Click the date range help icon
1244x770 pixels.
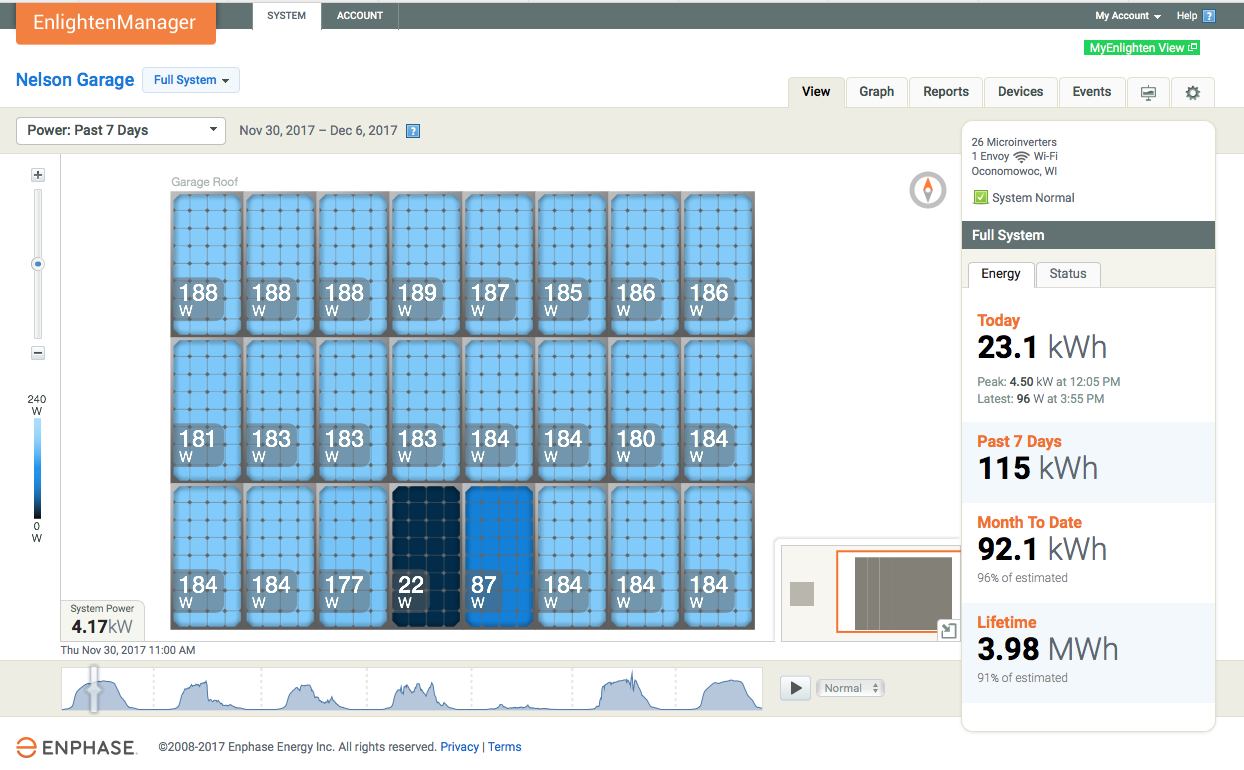tap(413, 131)
